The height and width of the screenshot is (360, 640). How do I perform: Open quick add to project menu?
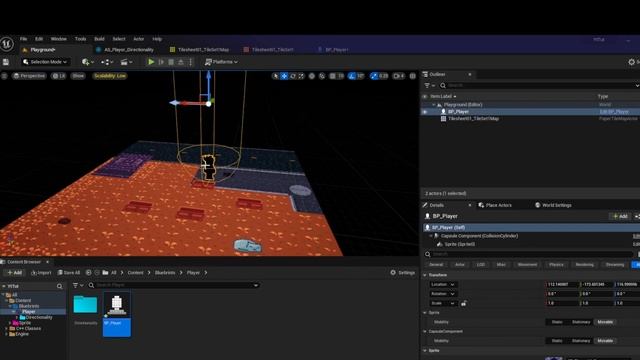click(x=87, y=62)
